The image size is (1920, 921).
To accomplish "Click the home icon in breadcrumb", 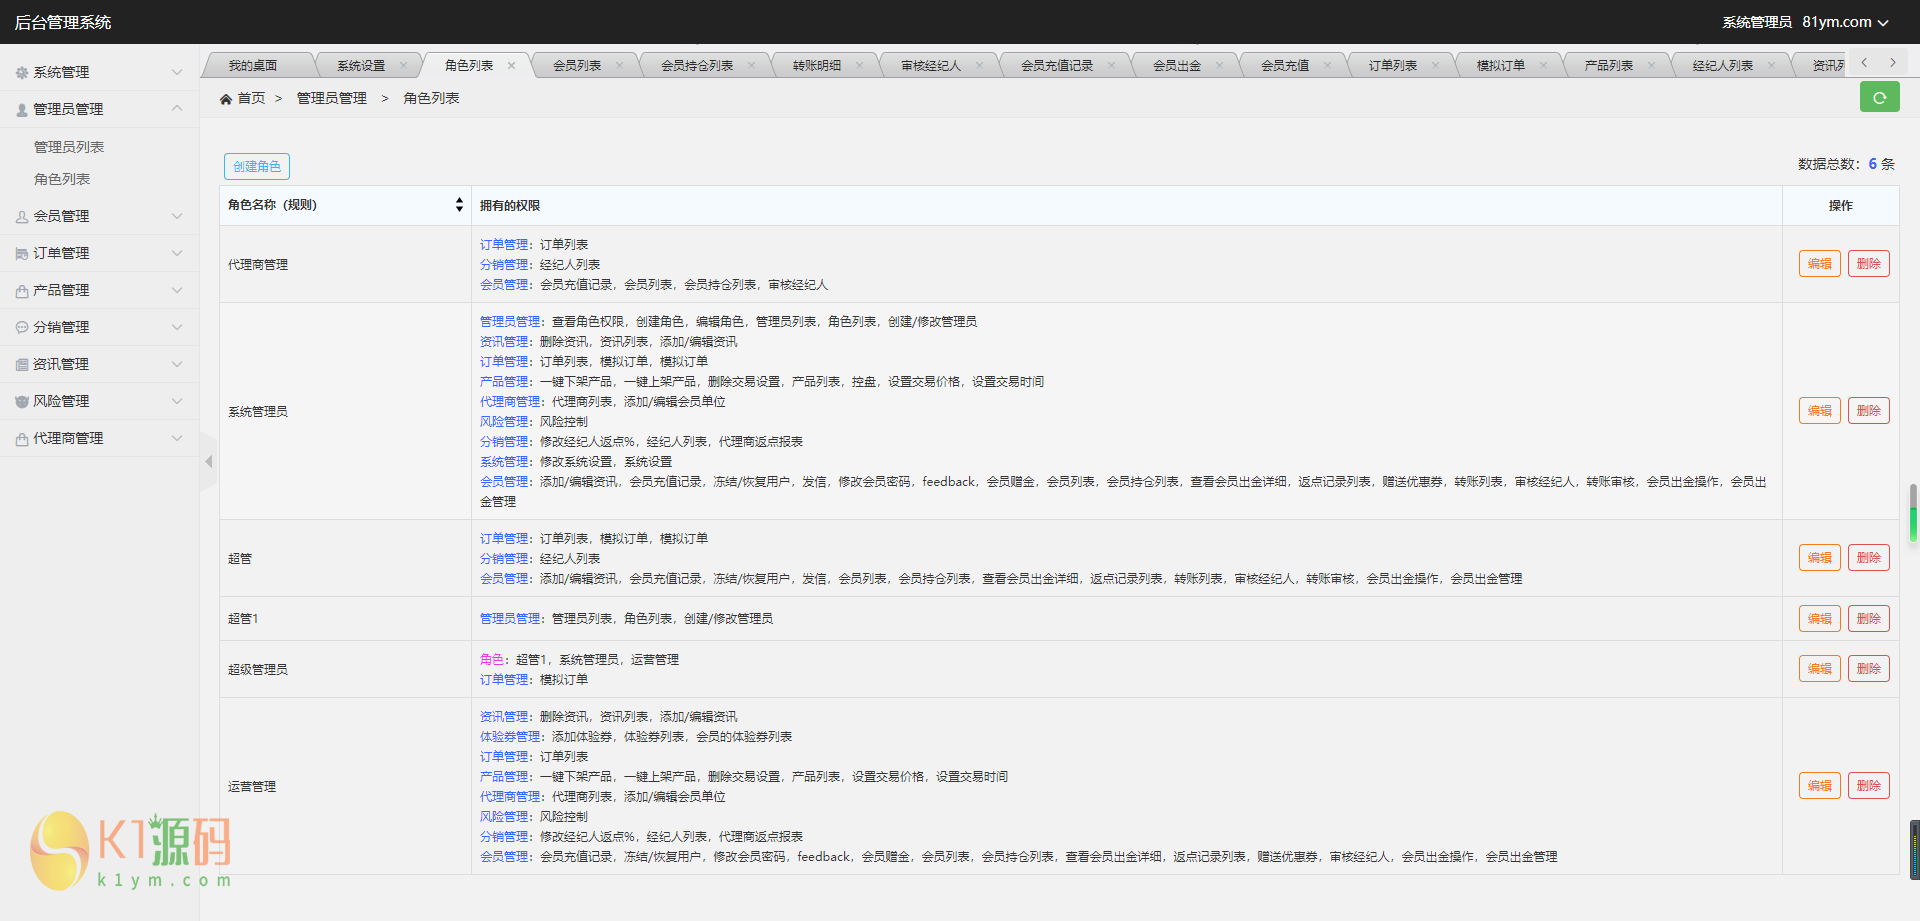I will click(x=226, y=99).
